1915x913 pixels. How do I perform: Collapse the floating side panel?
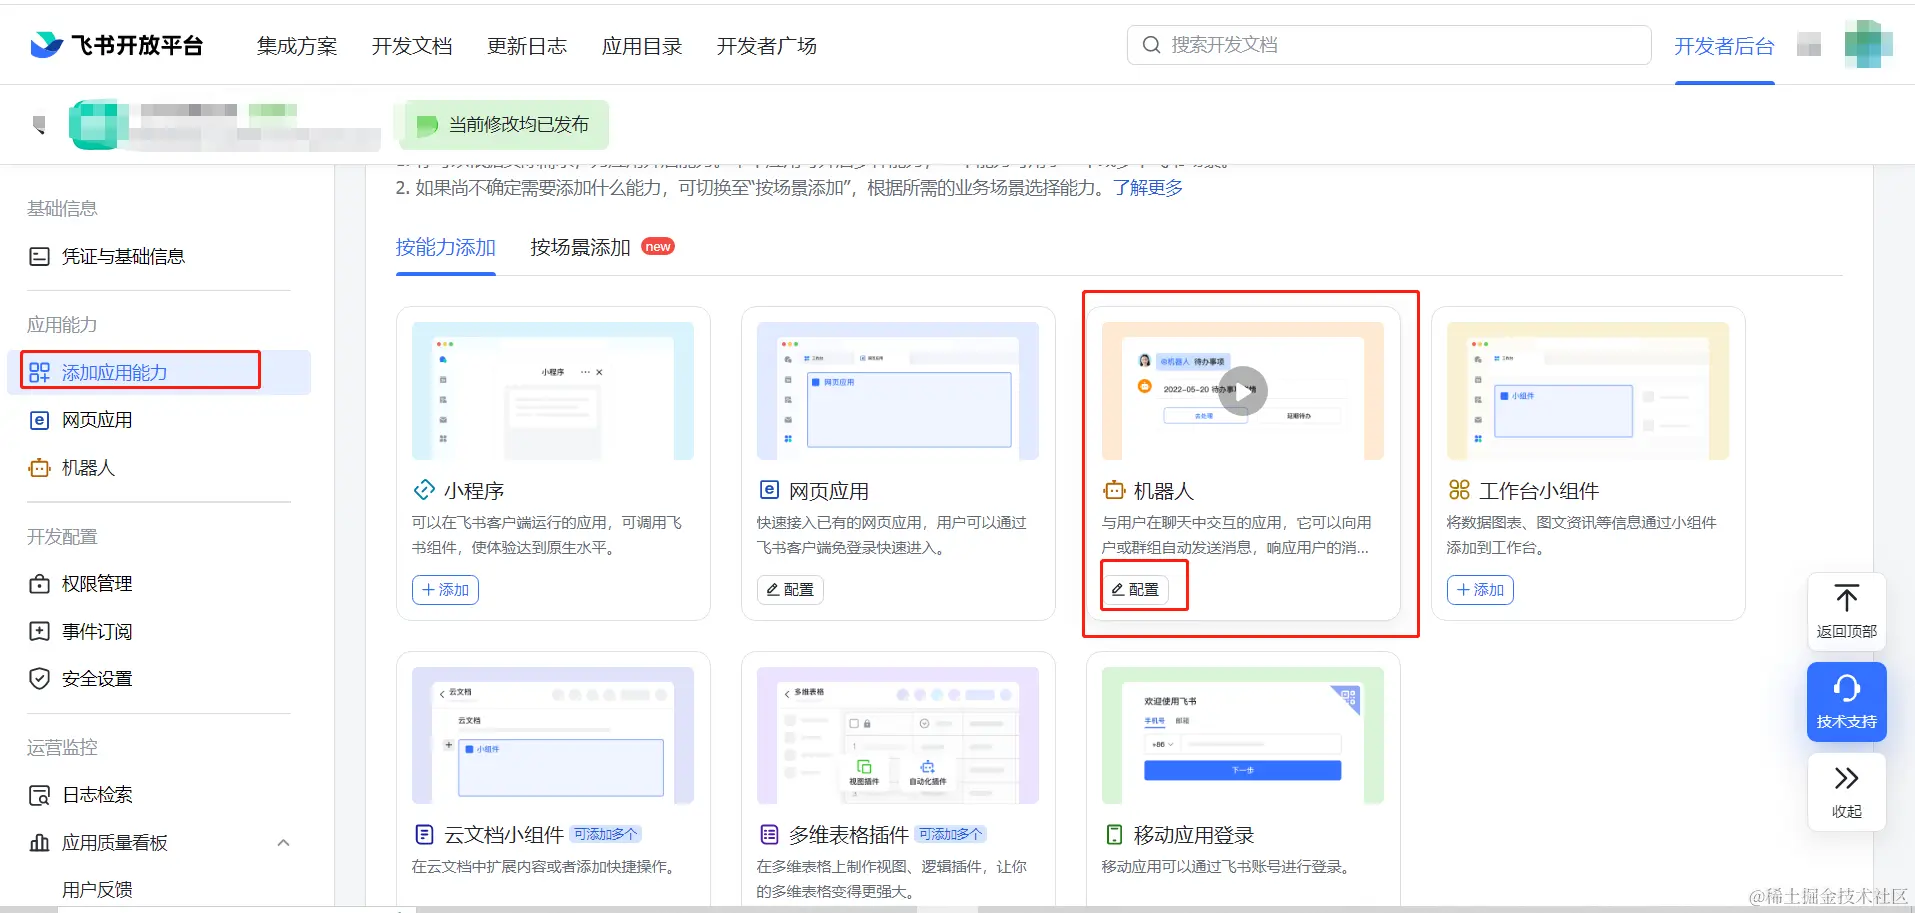pos(1846,791)
